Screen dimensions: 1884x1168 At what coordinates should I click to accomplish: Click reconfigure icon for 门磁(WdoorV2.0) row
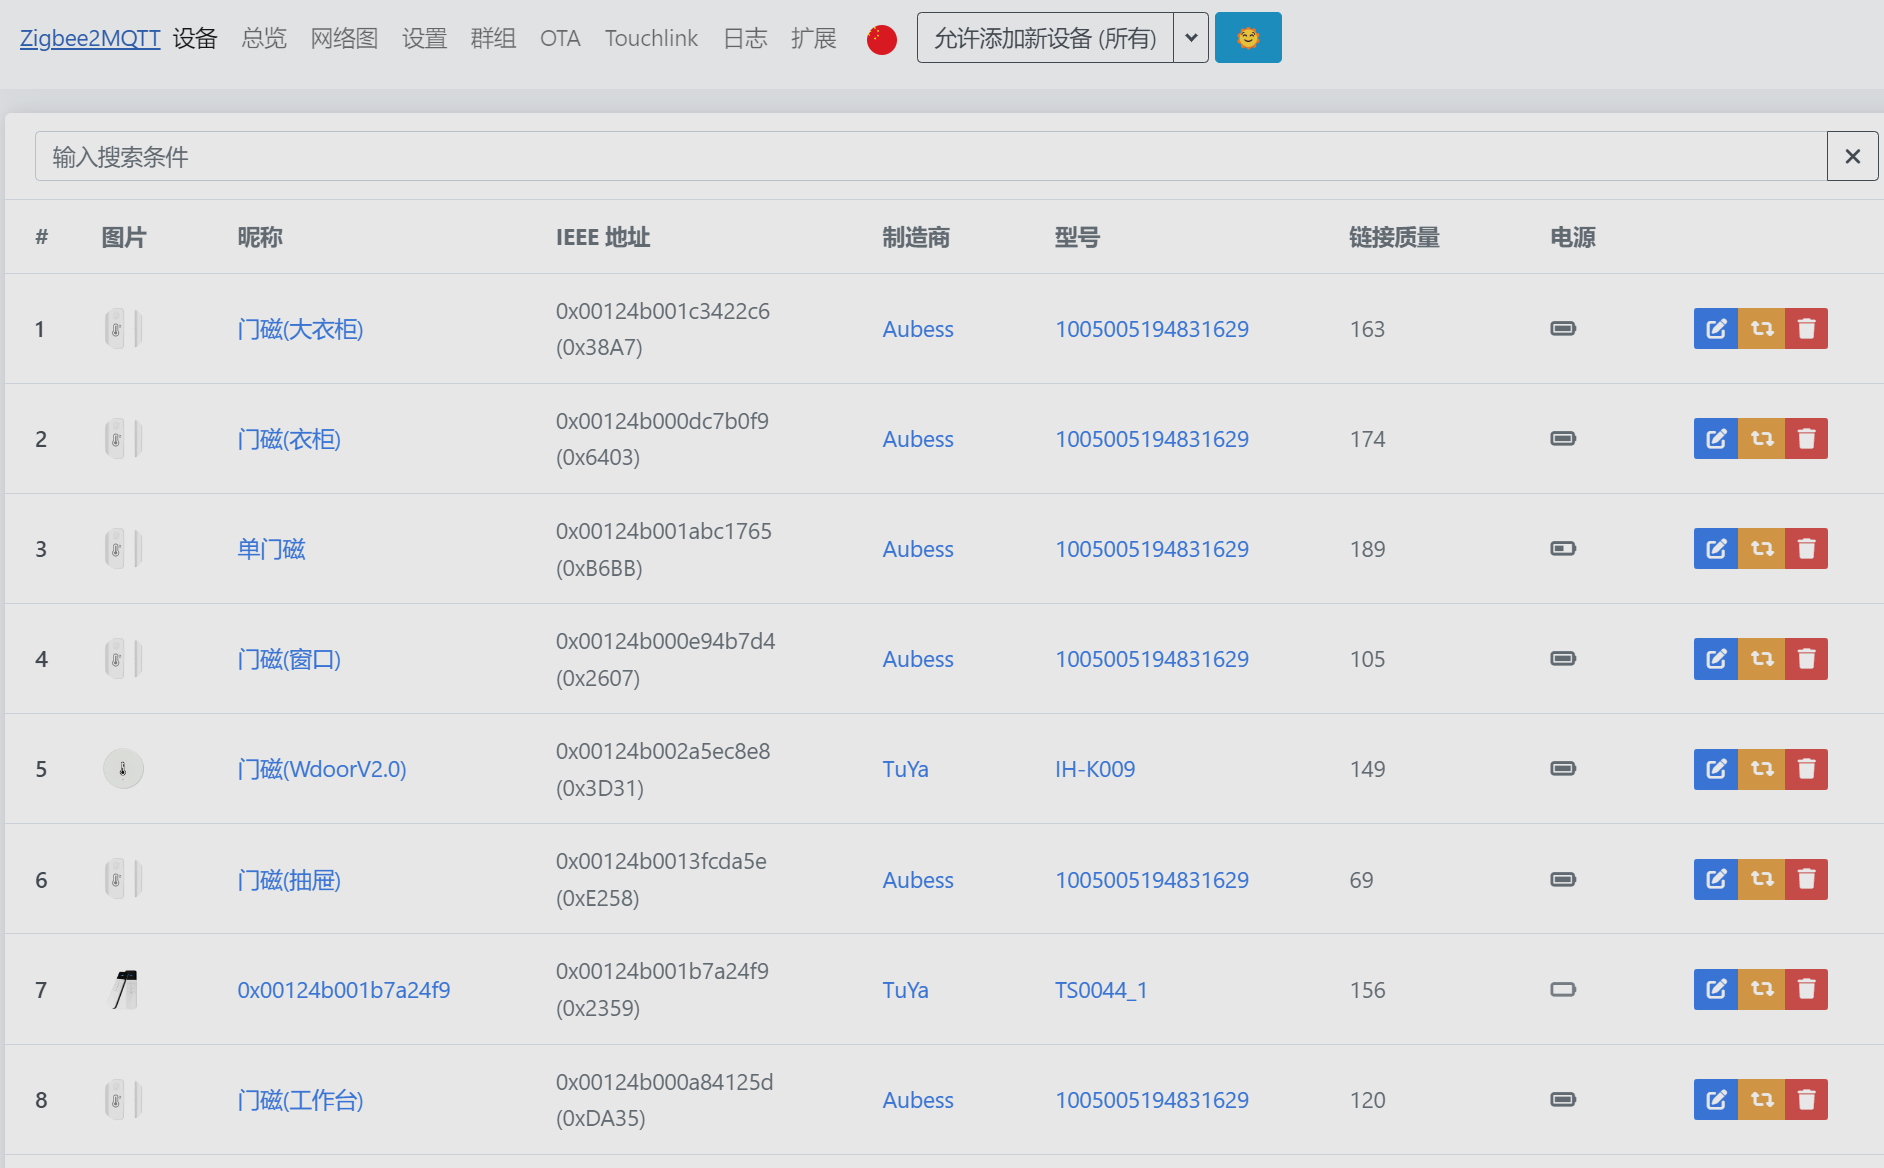(x=1762, y=769)
